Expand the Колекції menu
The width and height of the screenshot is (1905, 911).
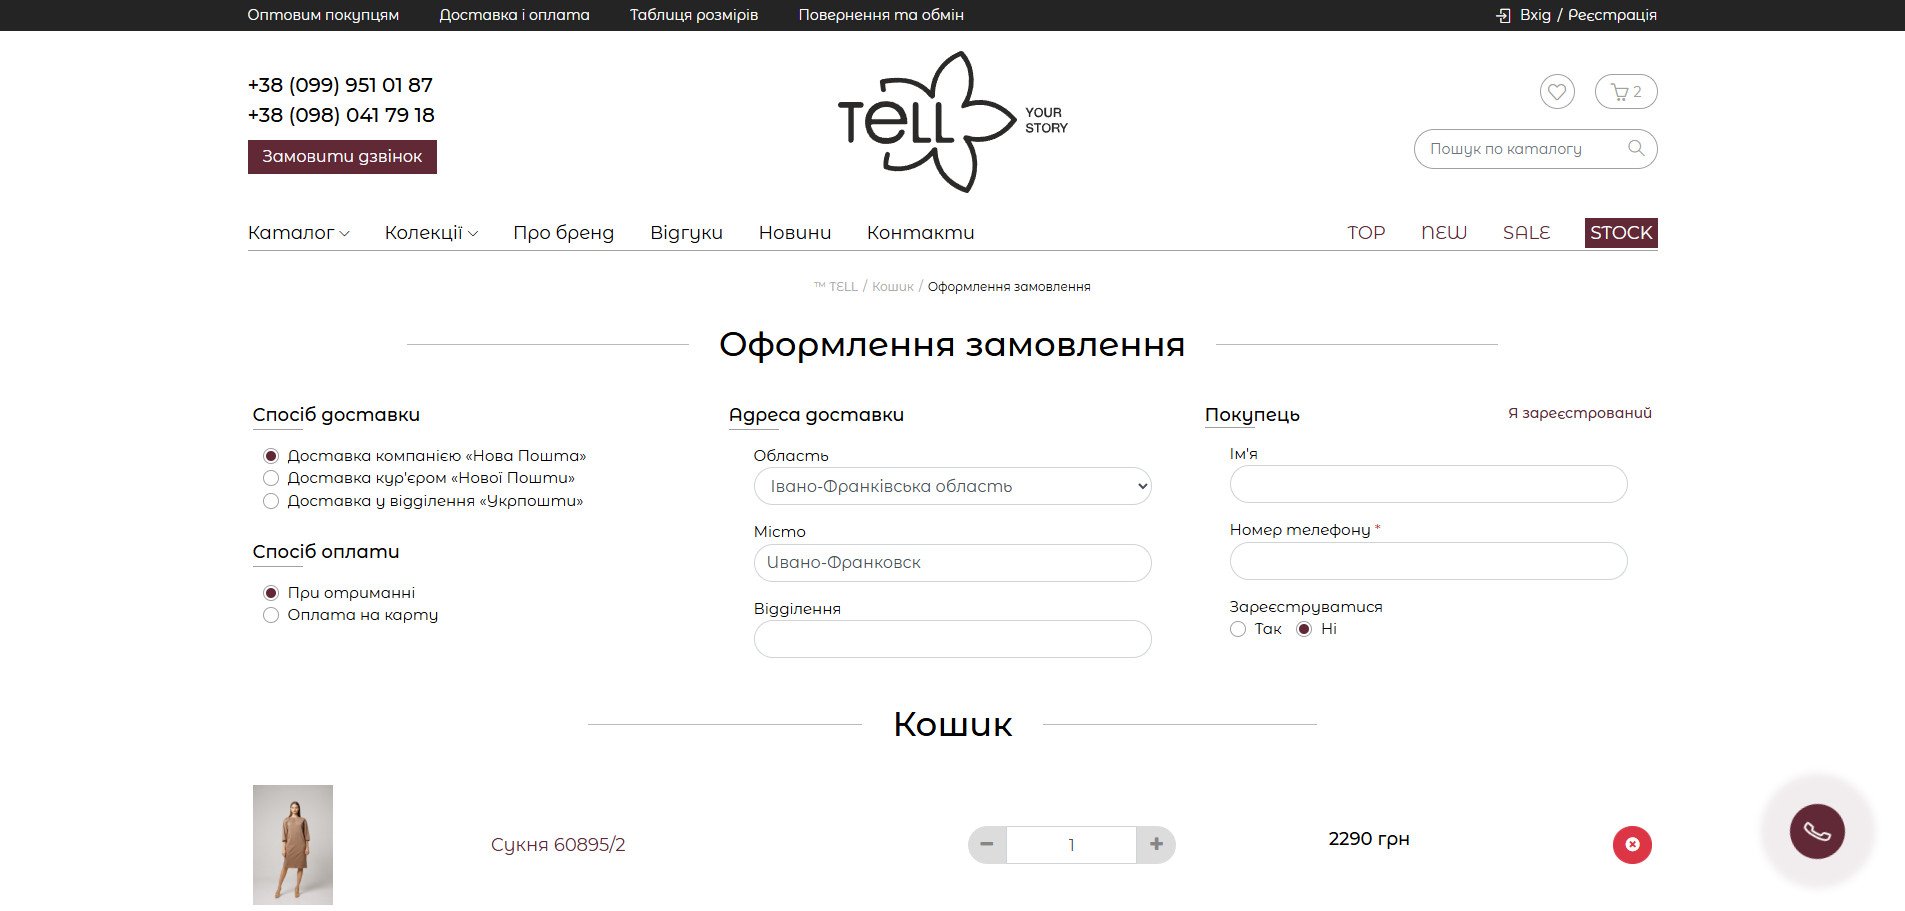click(431, 233)
